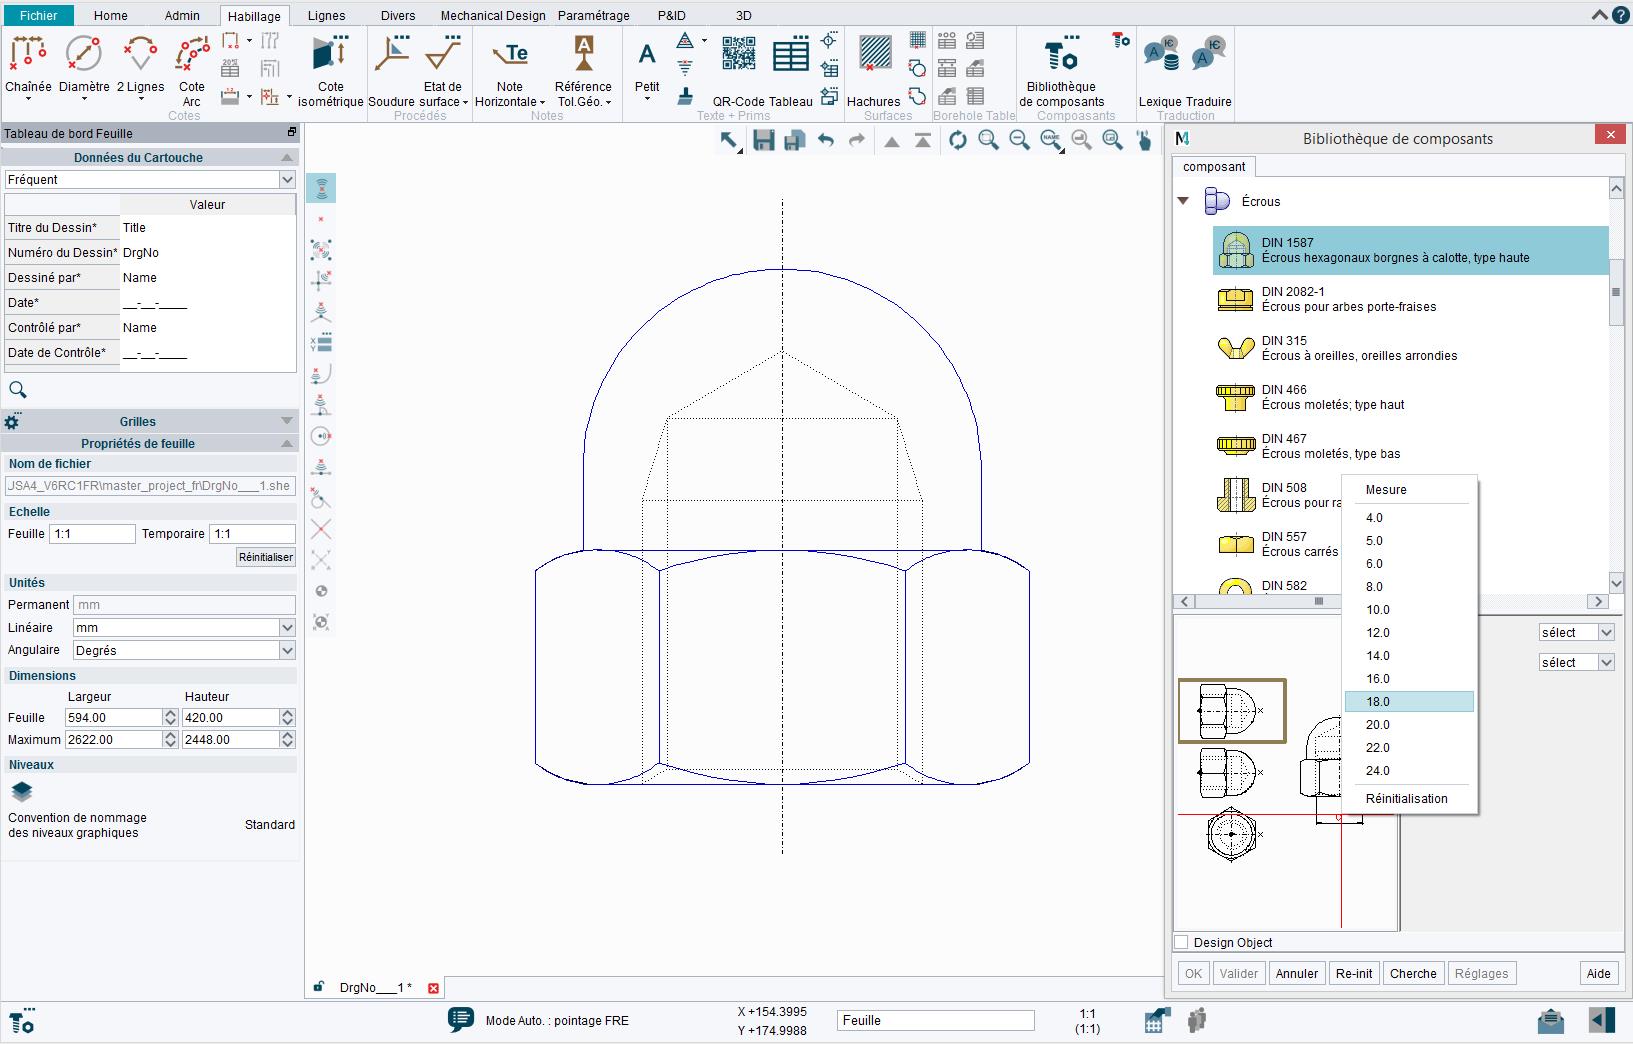
Task: Select measure value 12.0 in the list
Action: 1378,632
